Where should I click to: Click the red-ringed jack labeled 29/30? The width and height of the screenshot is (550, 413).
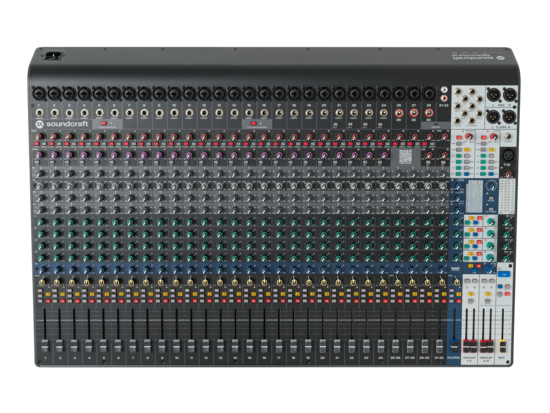click(x=429, y=113)
